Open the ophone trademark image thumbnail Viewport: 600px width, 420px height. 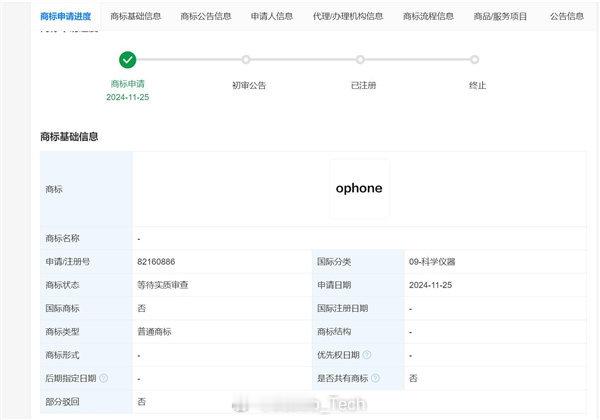click(360, 189)
